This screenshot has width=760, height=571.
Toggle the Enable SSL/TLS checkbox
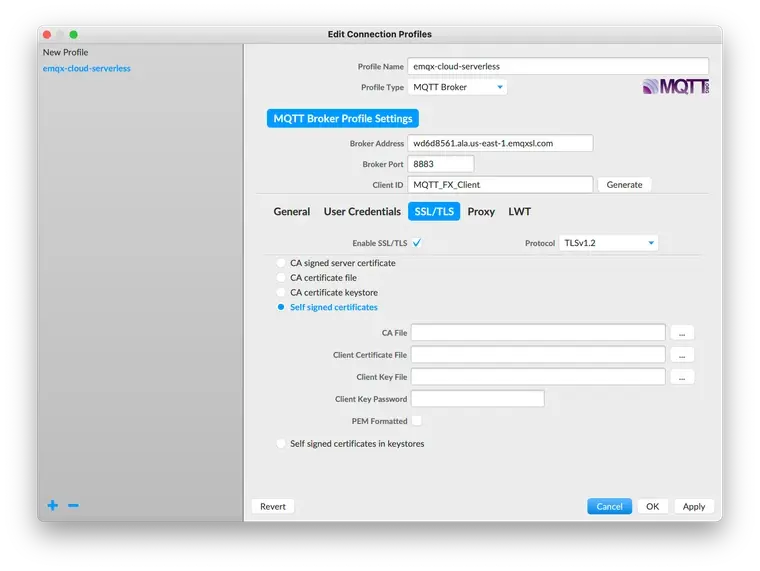[417, 243]
